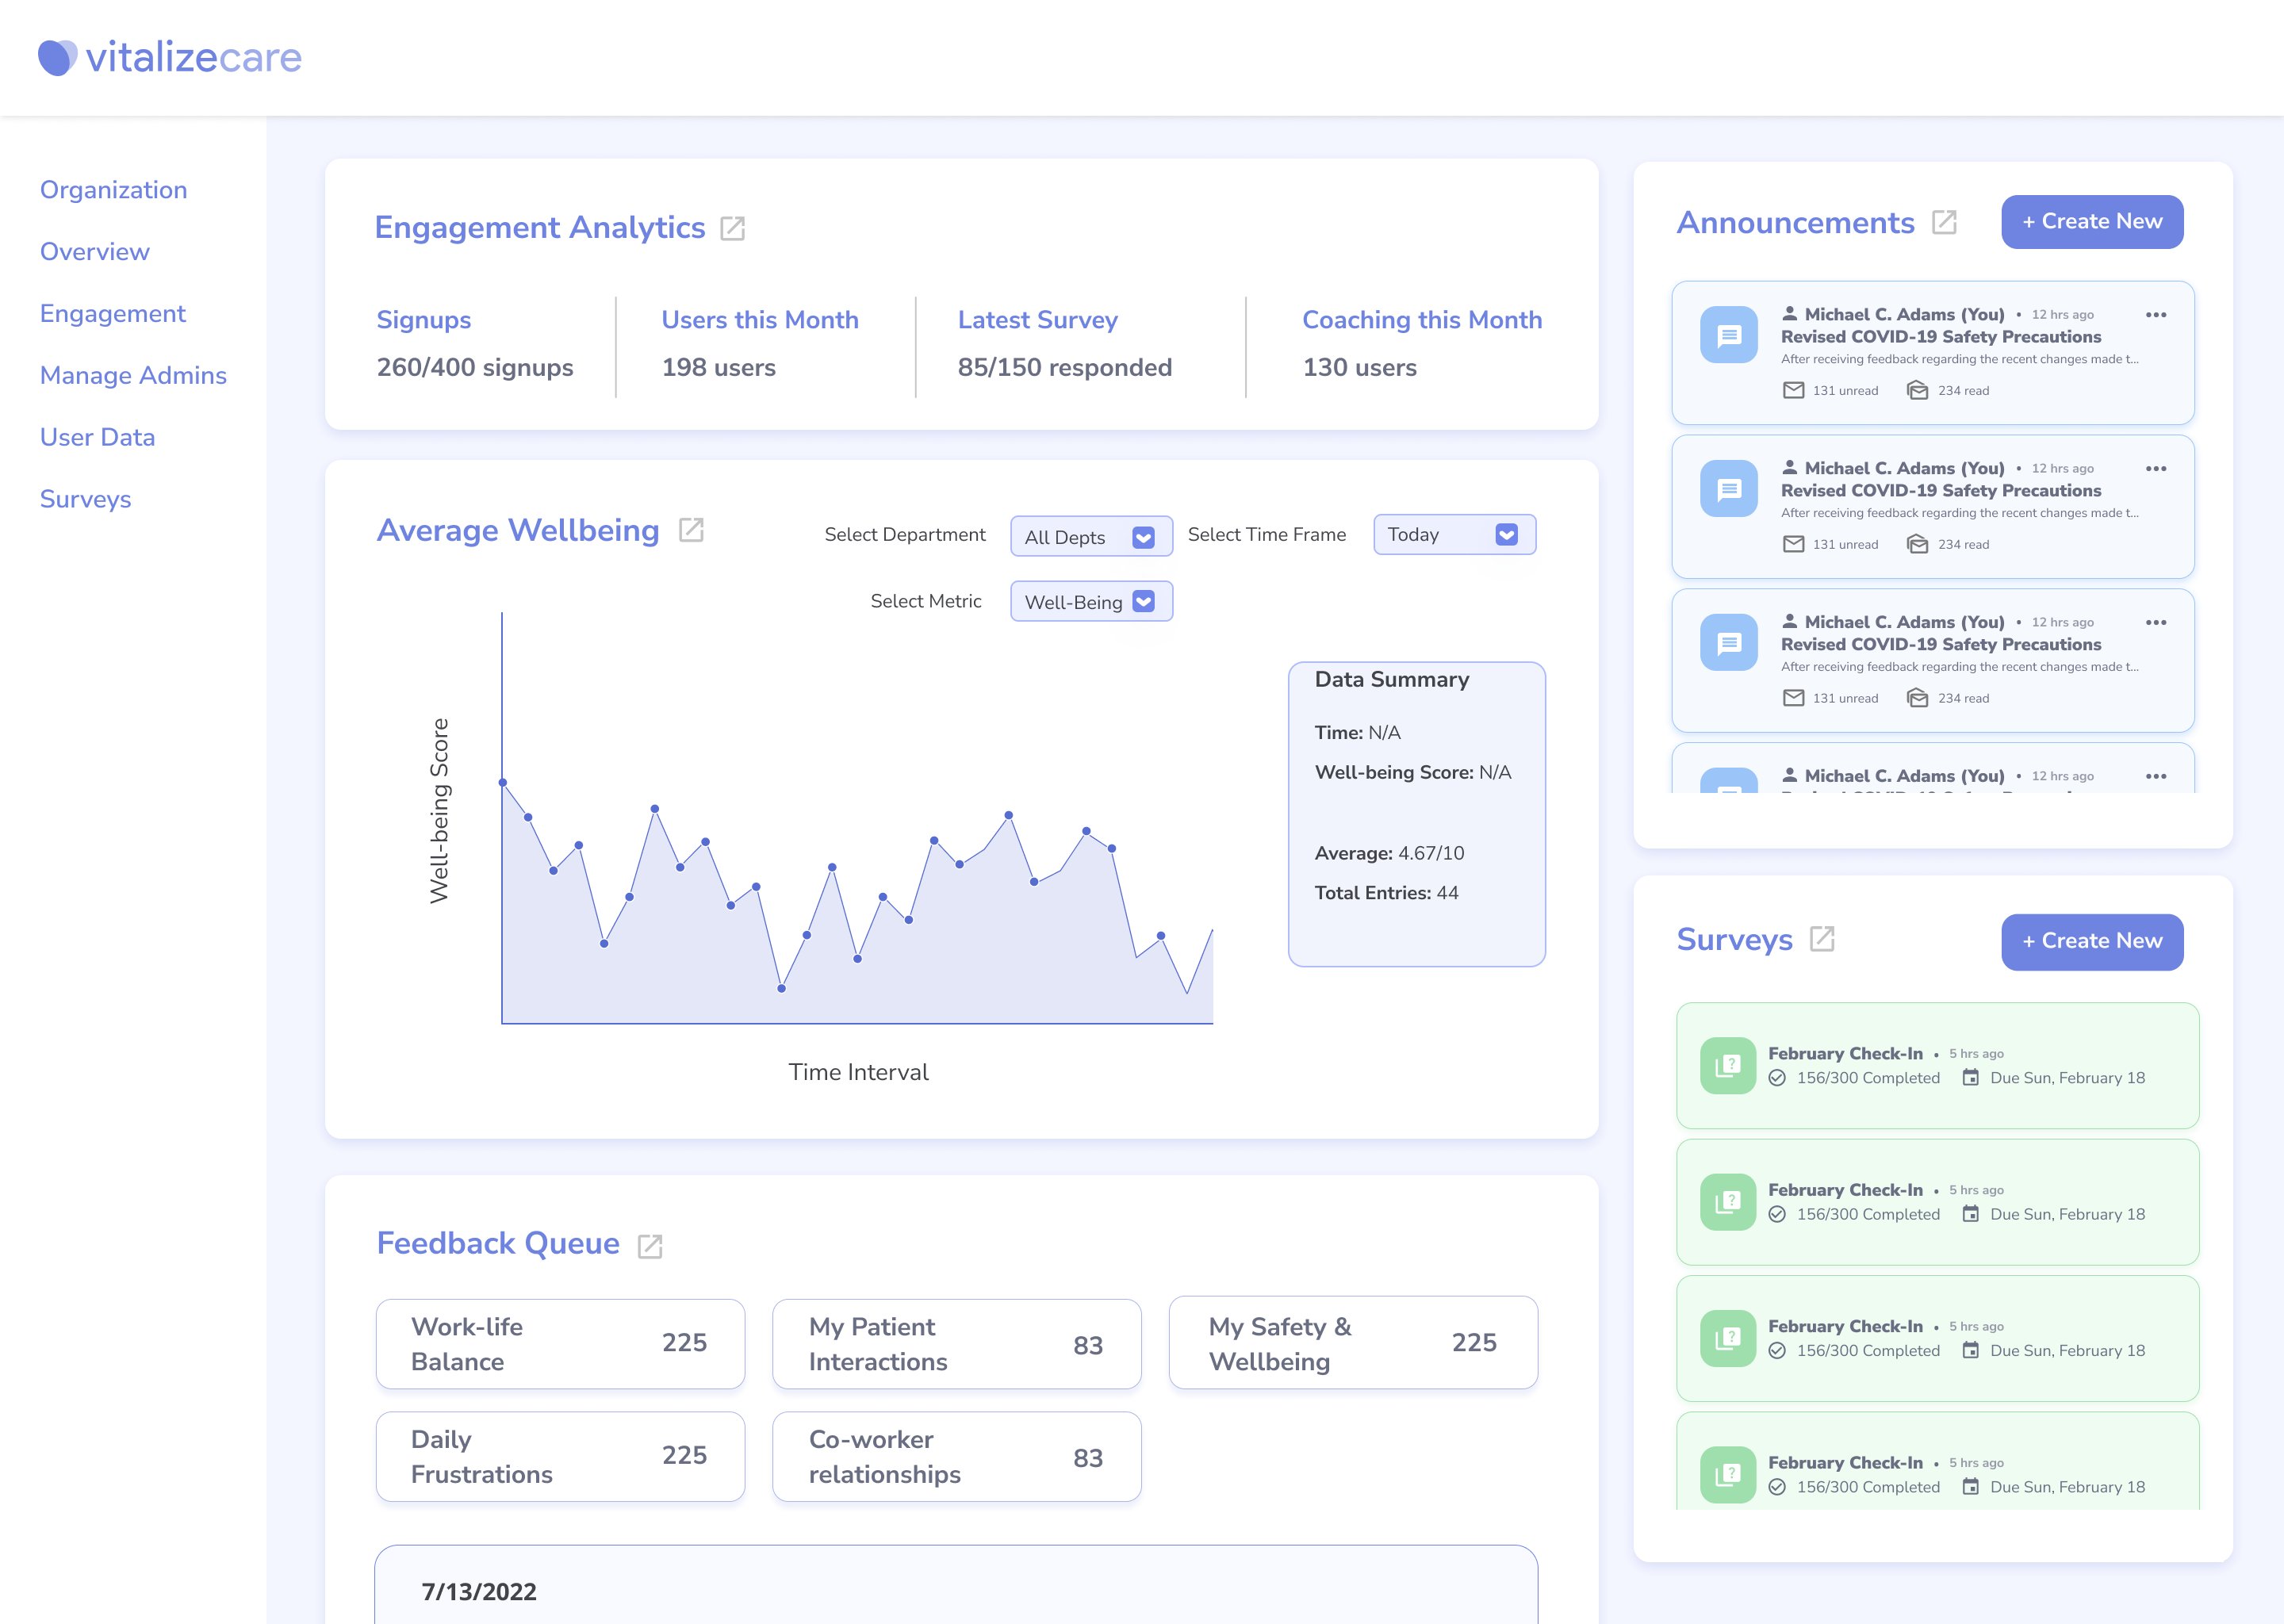Go to Manage Admins in sidebar
This screenshot has width=2284, height=1624.
133,375
